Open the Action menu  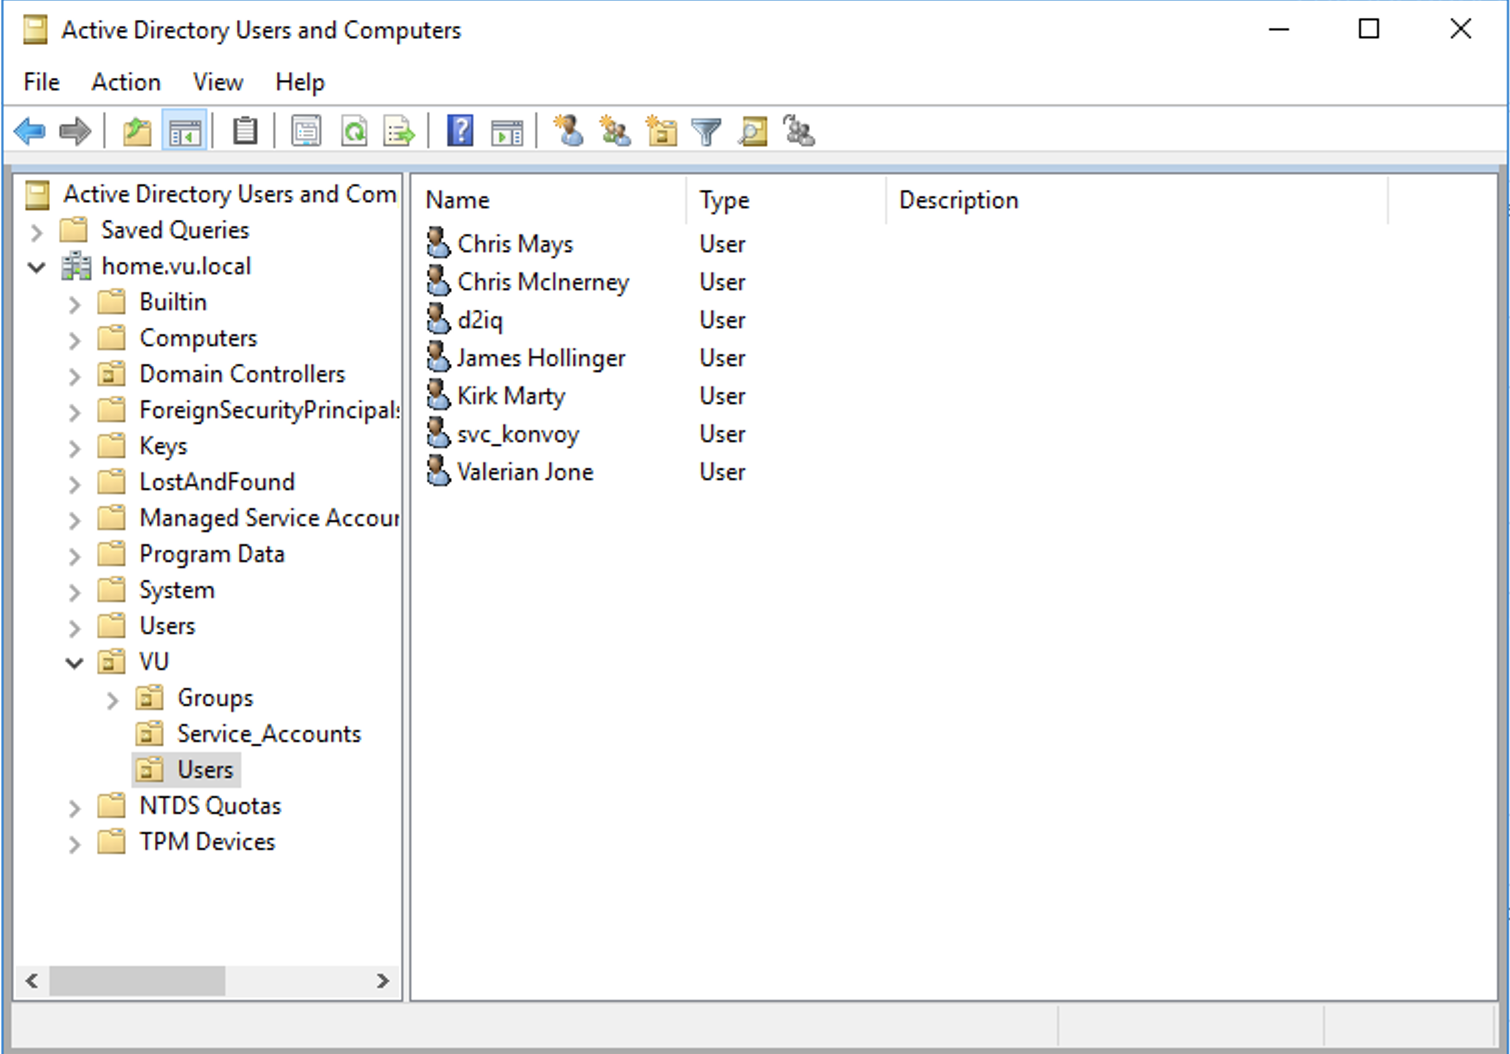126,82
